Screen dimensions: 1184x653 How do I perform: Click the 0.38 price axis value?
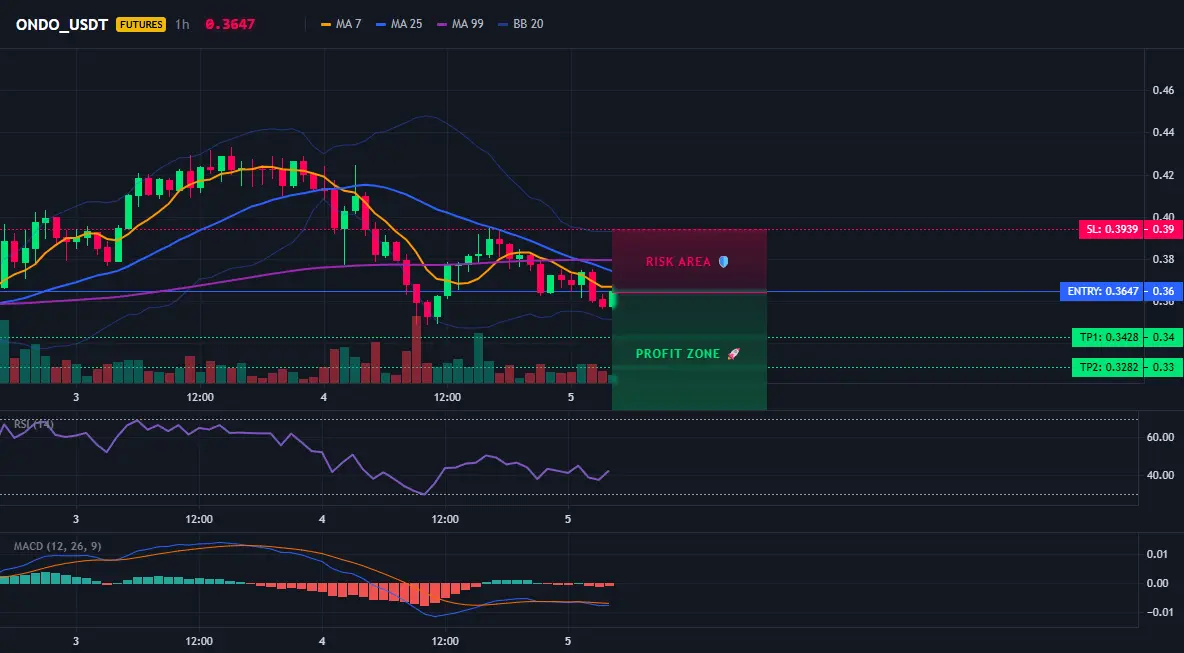click(1163, 259)
